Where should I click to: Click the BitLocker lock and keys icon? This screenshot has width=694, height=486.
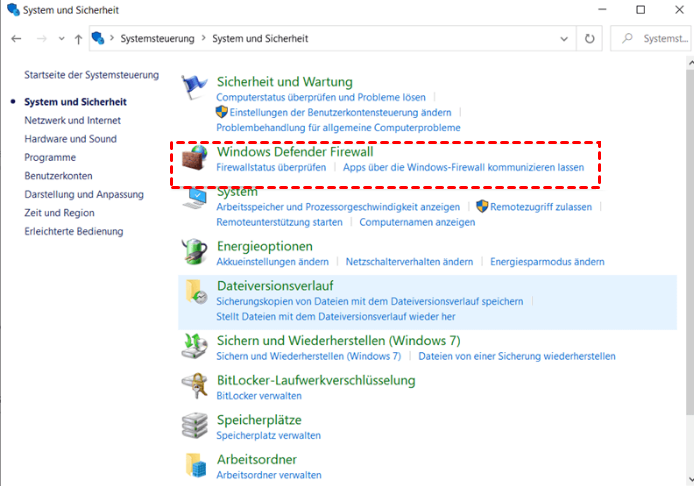(194, 386)
